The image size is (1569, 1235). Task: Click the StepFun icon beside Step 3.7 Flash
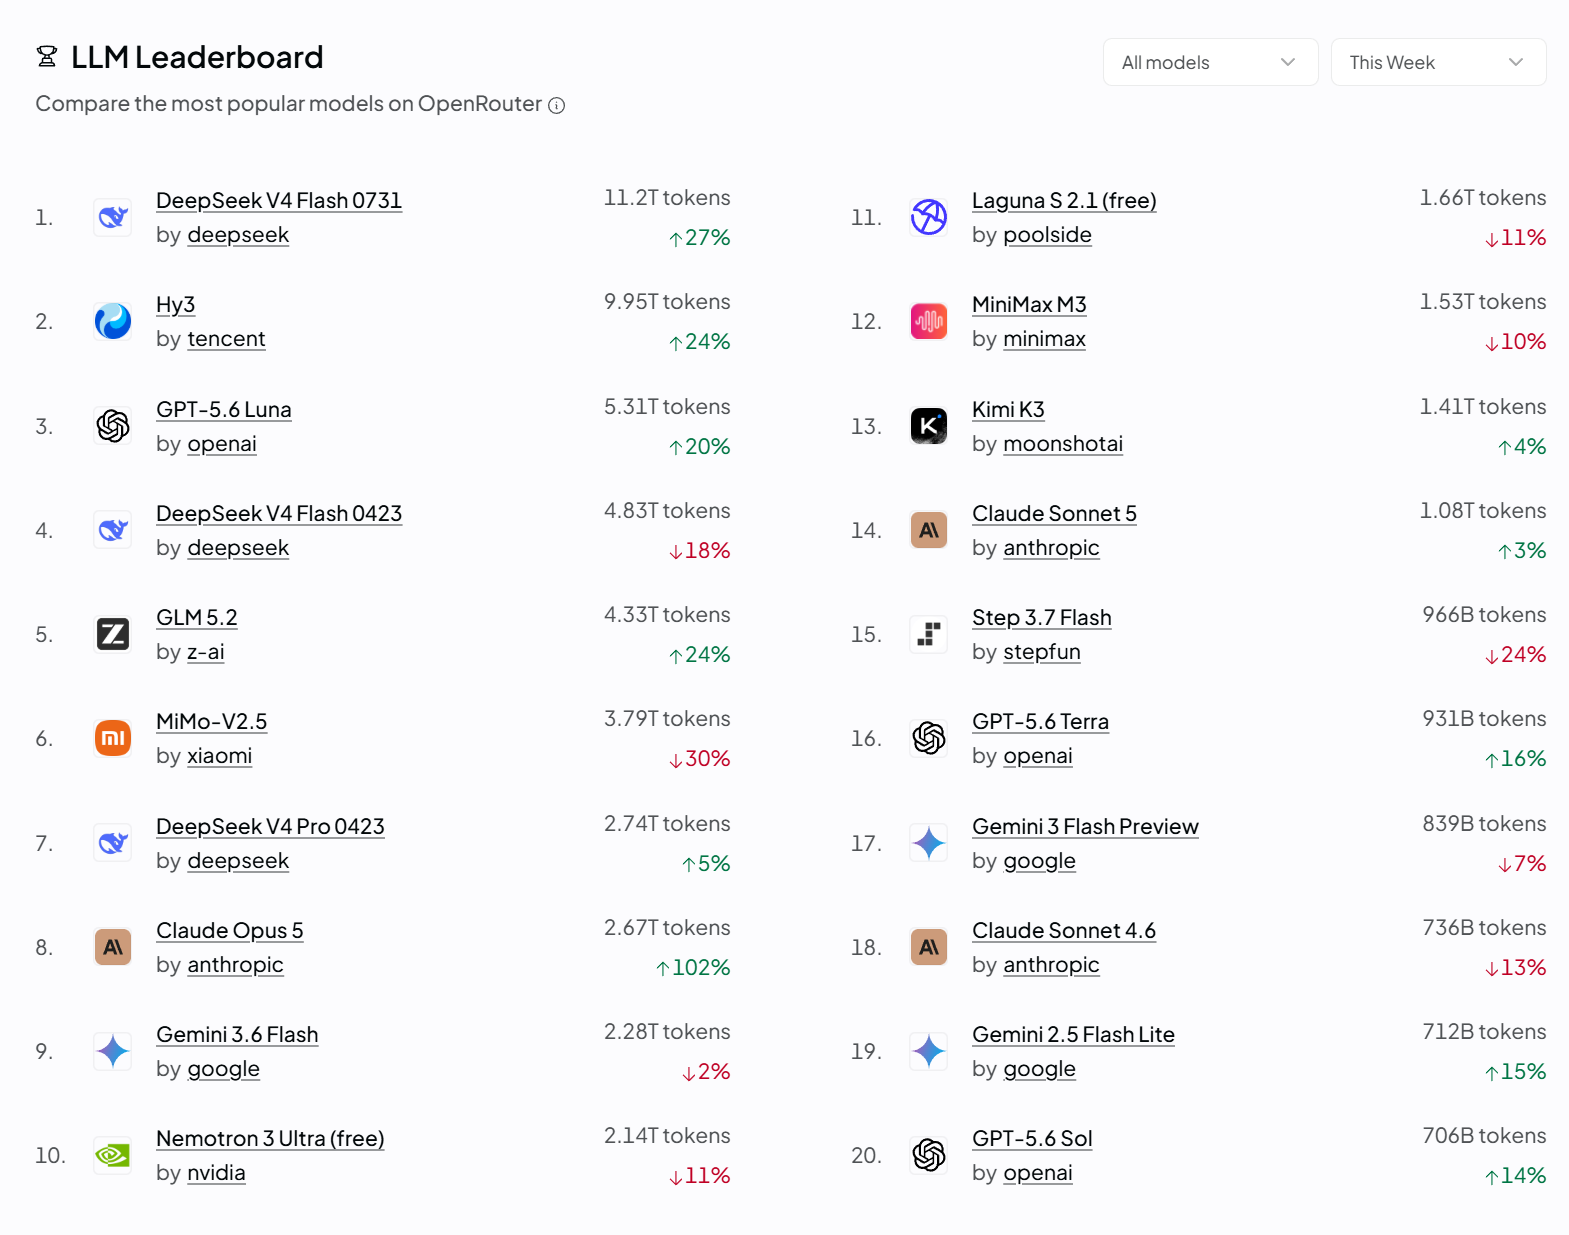click(x=929, y=634)
